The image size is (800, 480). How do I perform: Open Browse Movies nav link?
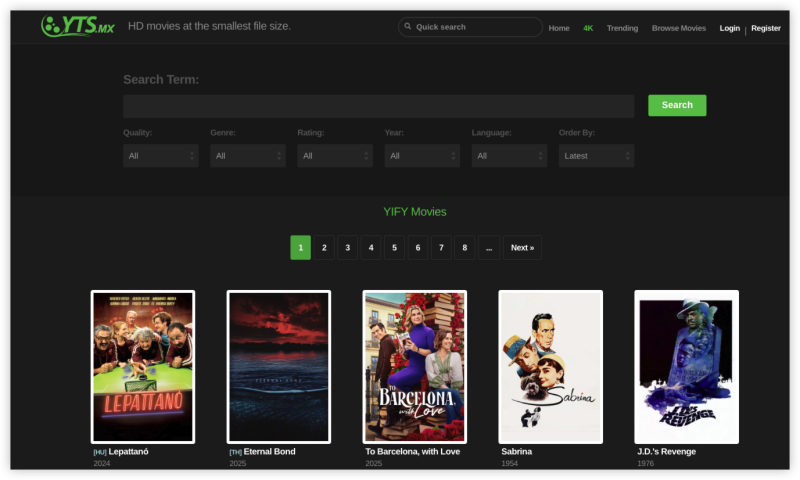click(679, 28)
